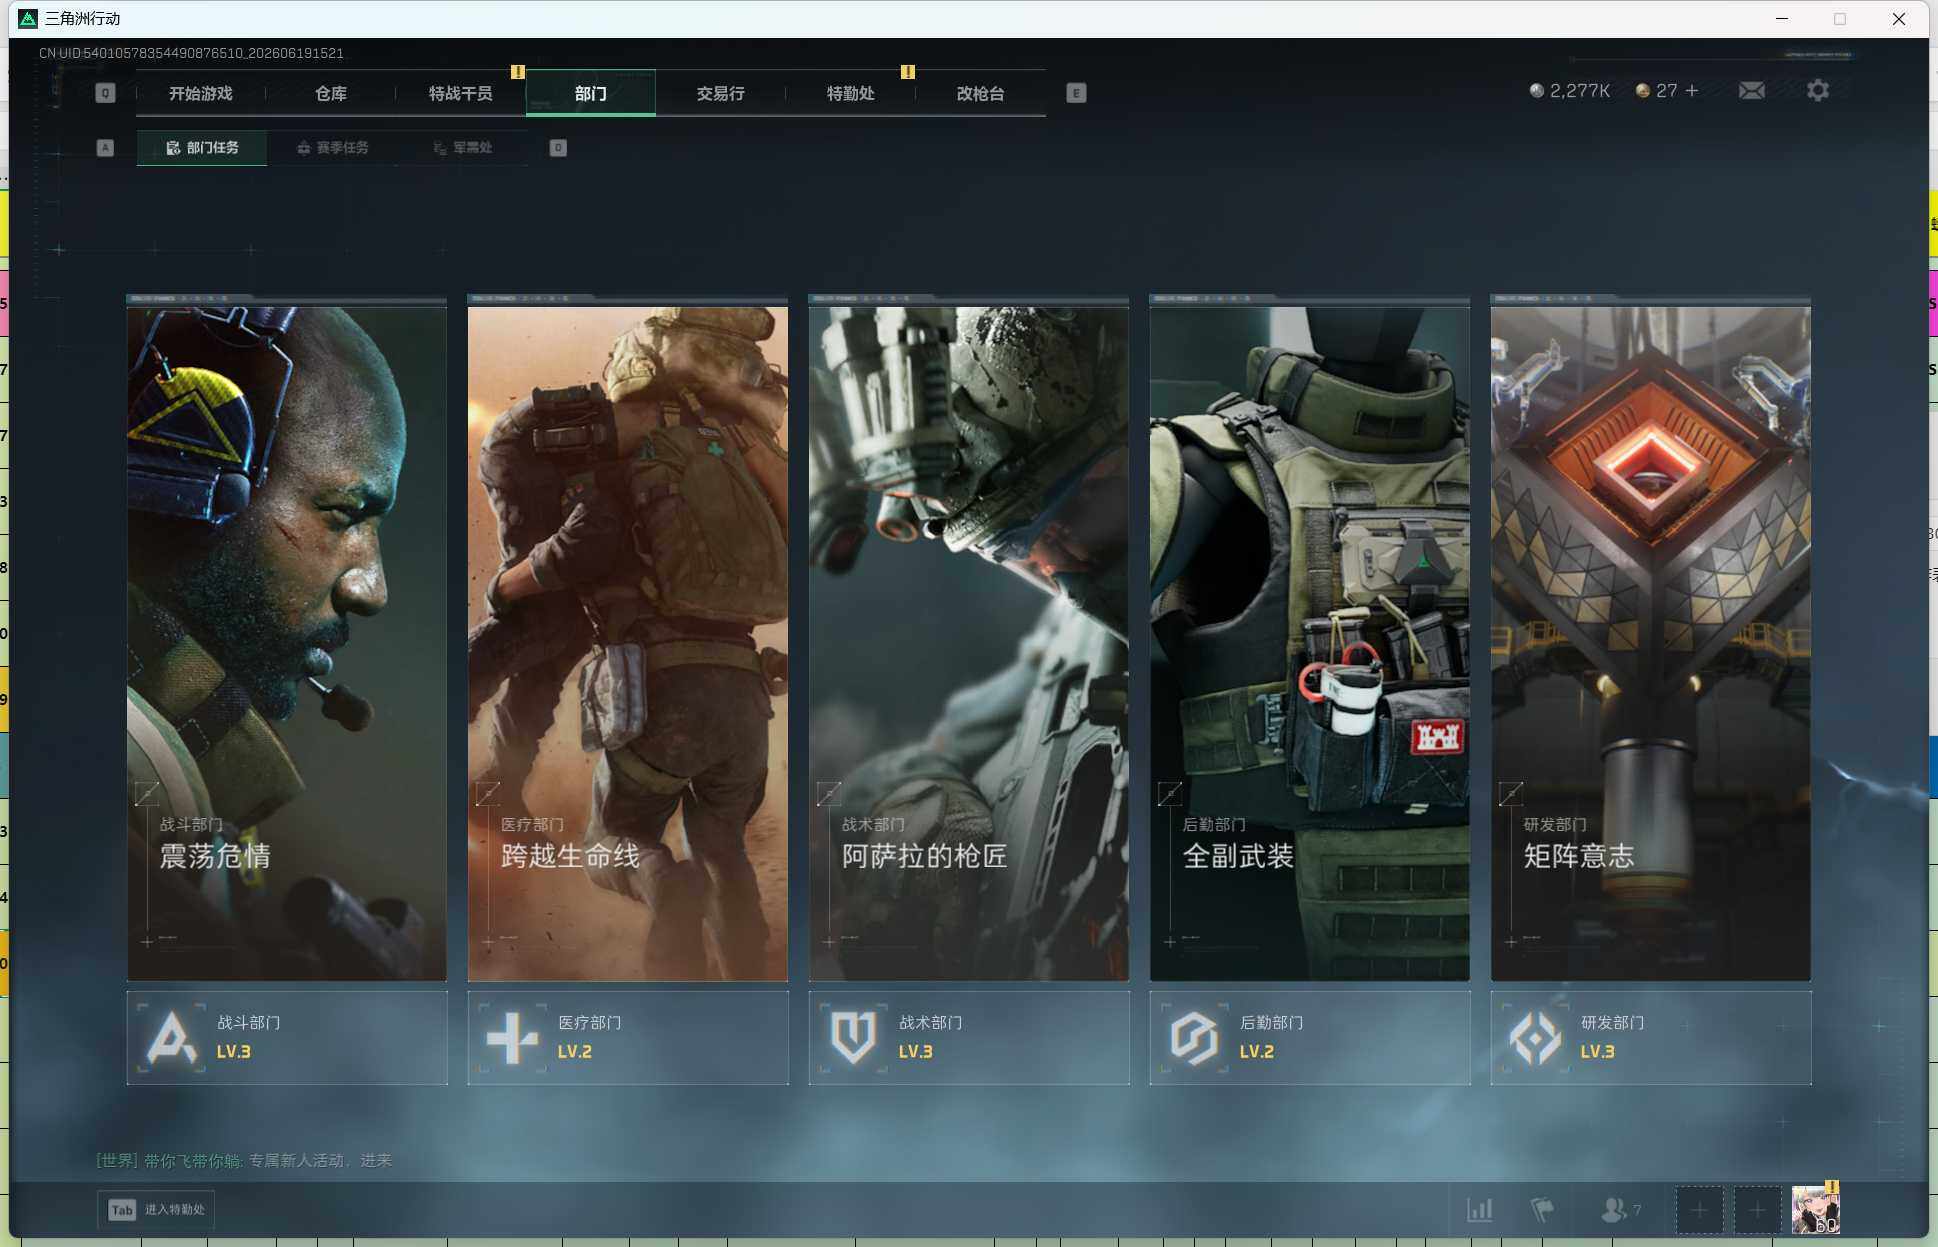
Task: Select the 部门任务 sub-tab
Action: coord(202,148)
